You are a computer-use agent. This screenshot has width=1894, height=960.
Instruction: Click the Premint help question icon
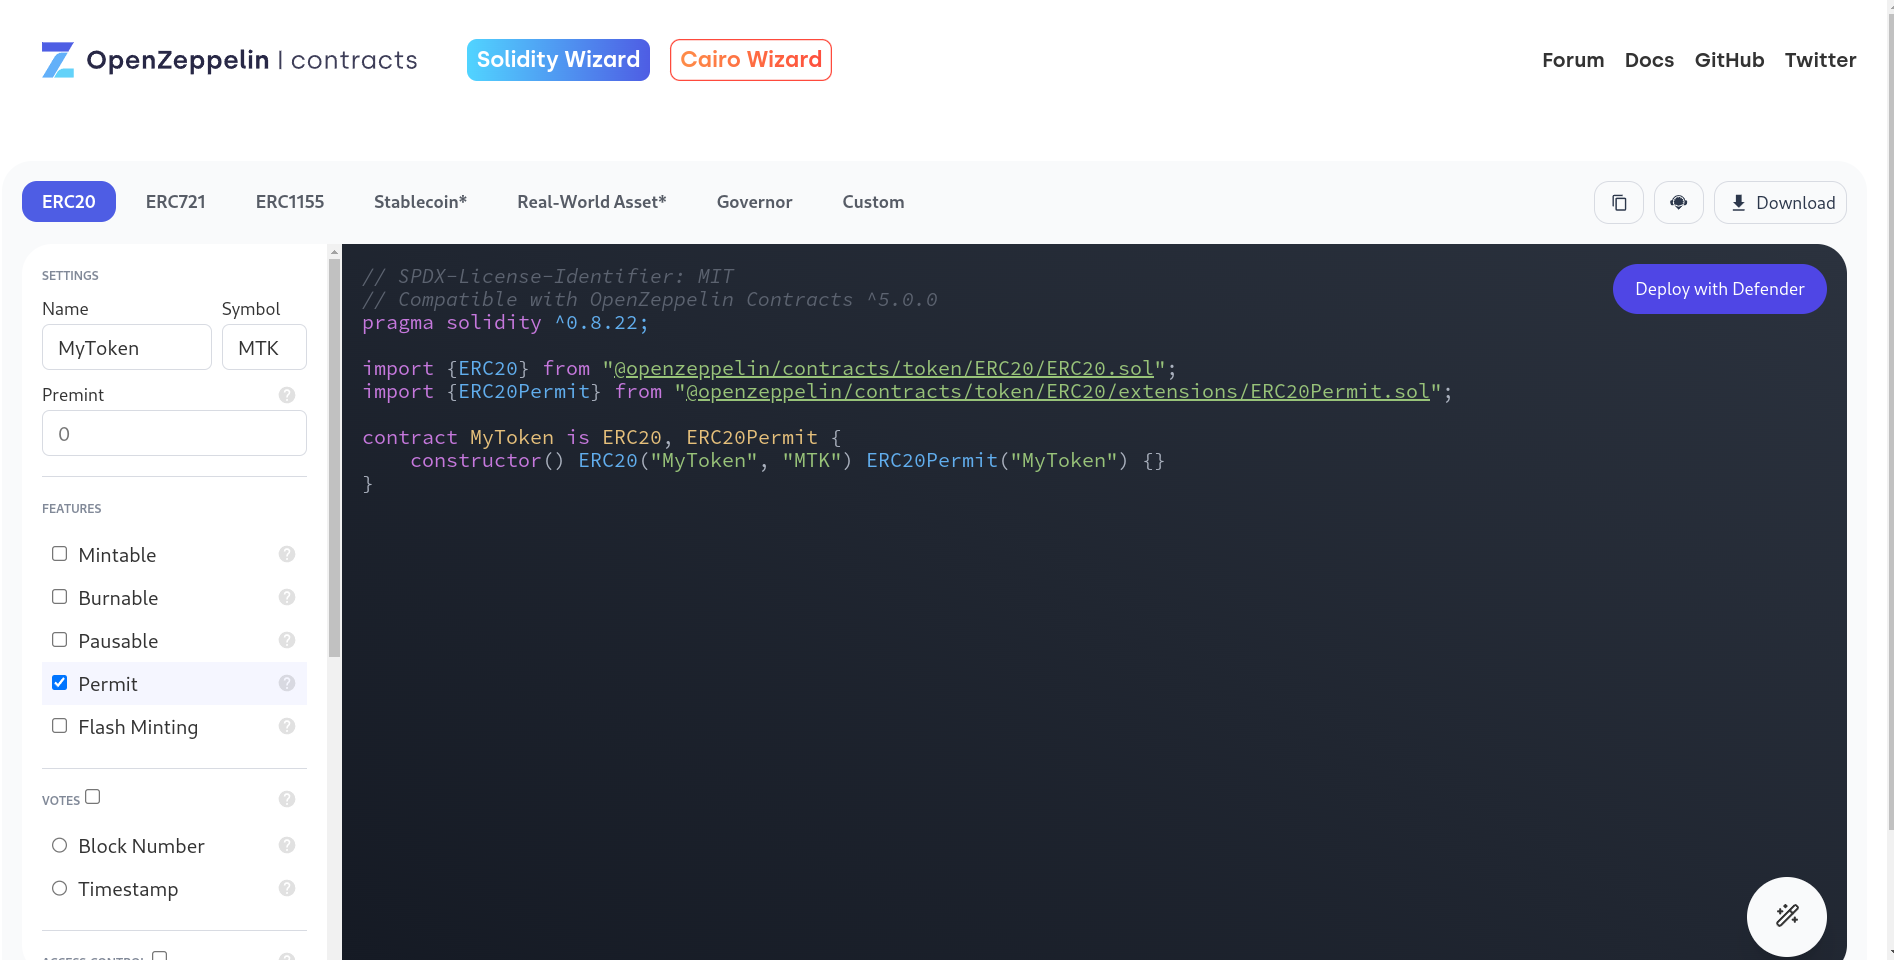pos(287,395)
